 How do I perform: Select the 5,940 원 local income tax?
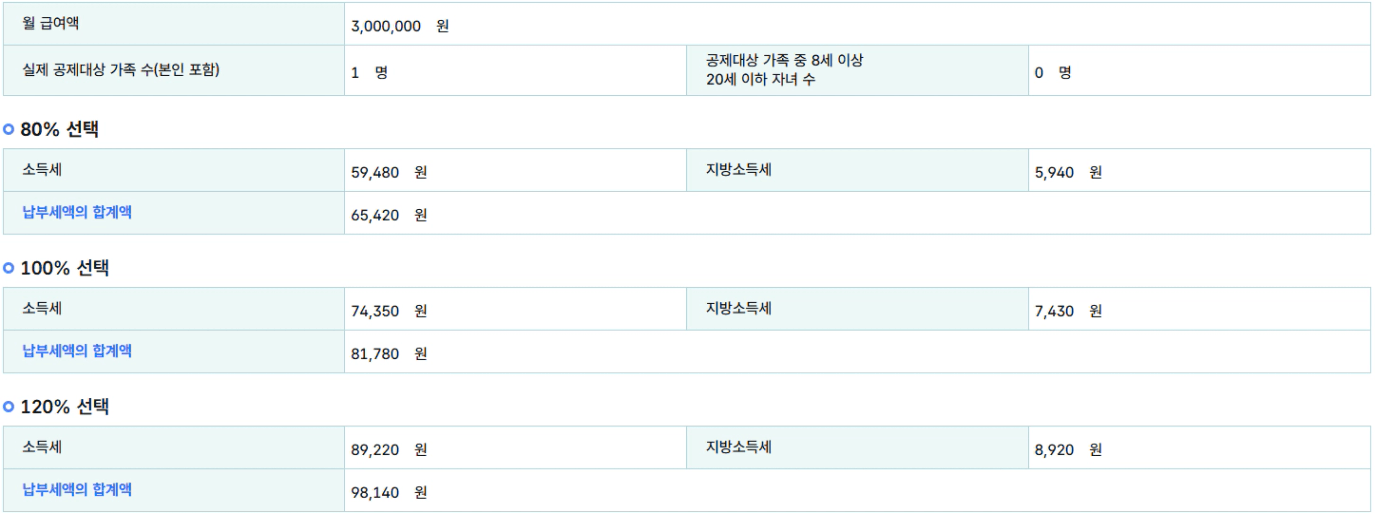pos(1068,172)
